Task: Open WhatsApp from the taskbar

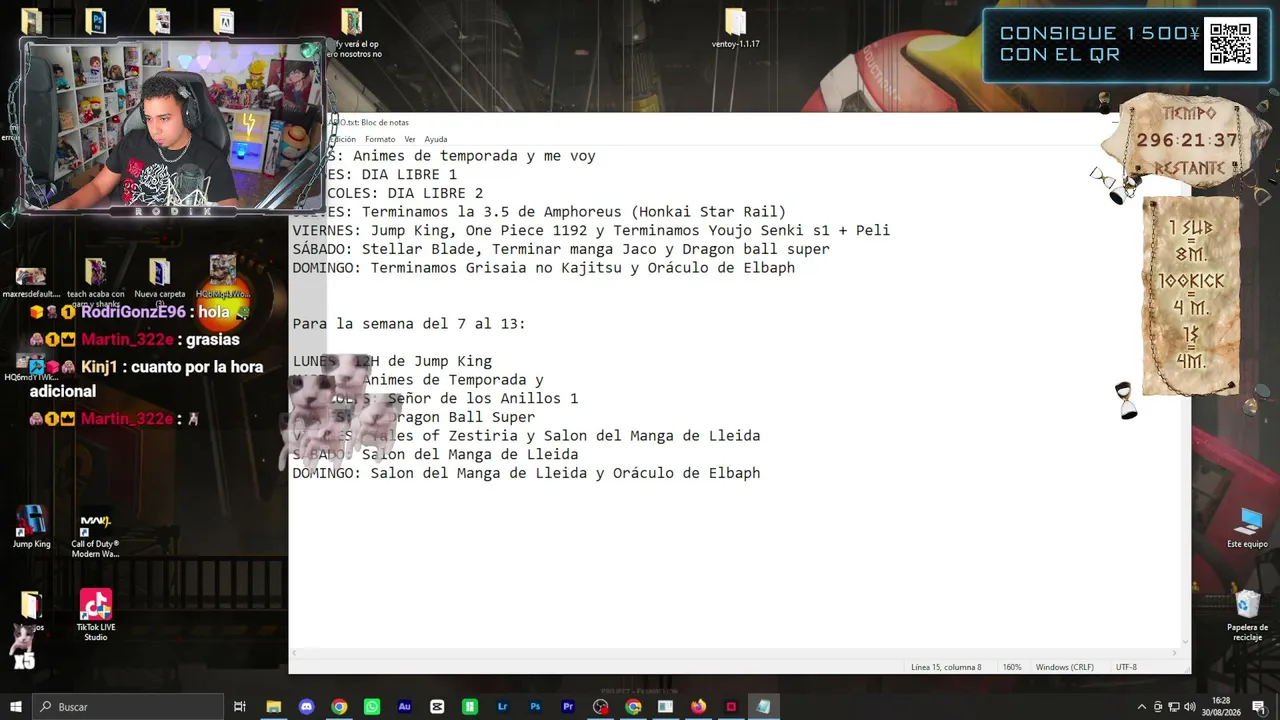Action: coord(372,707)
